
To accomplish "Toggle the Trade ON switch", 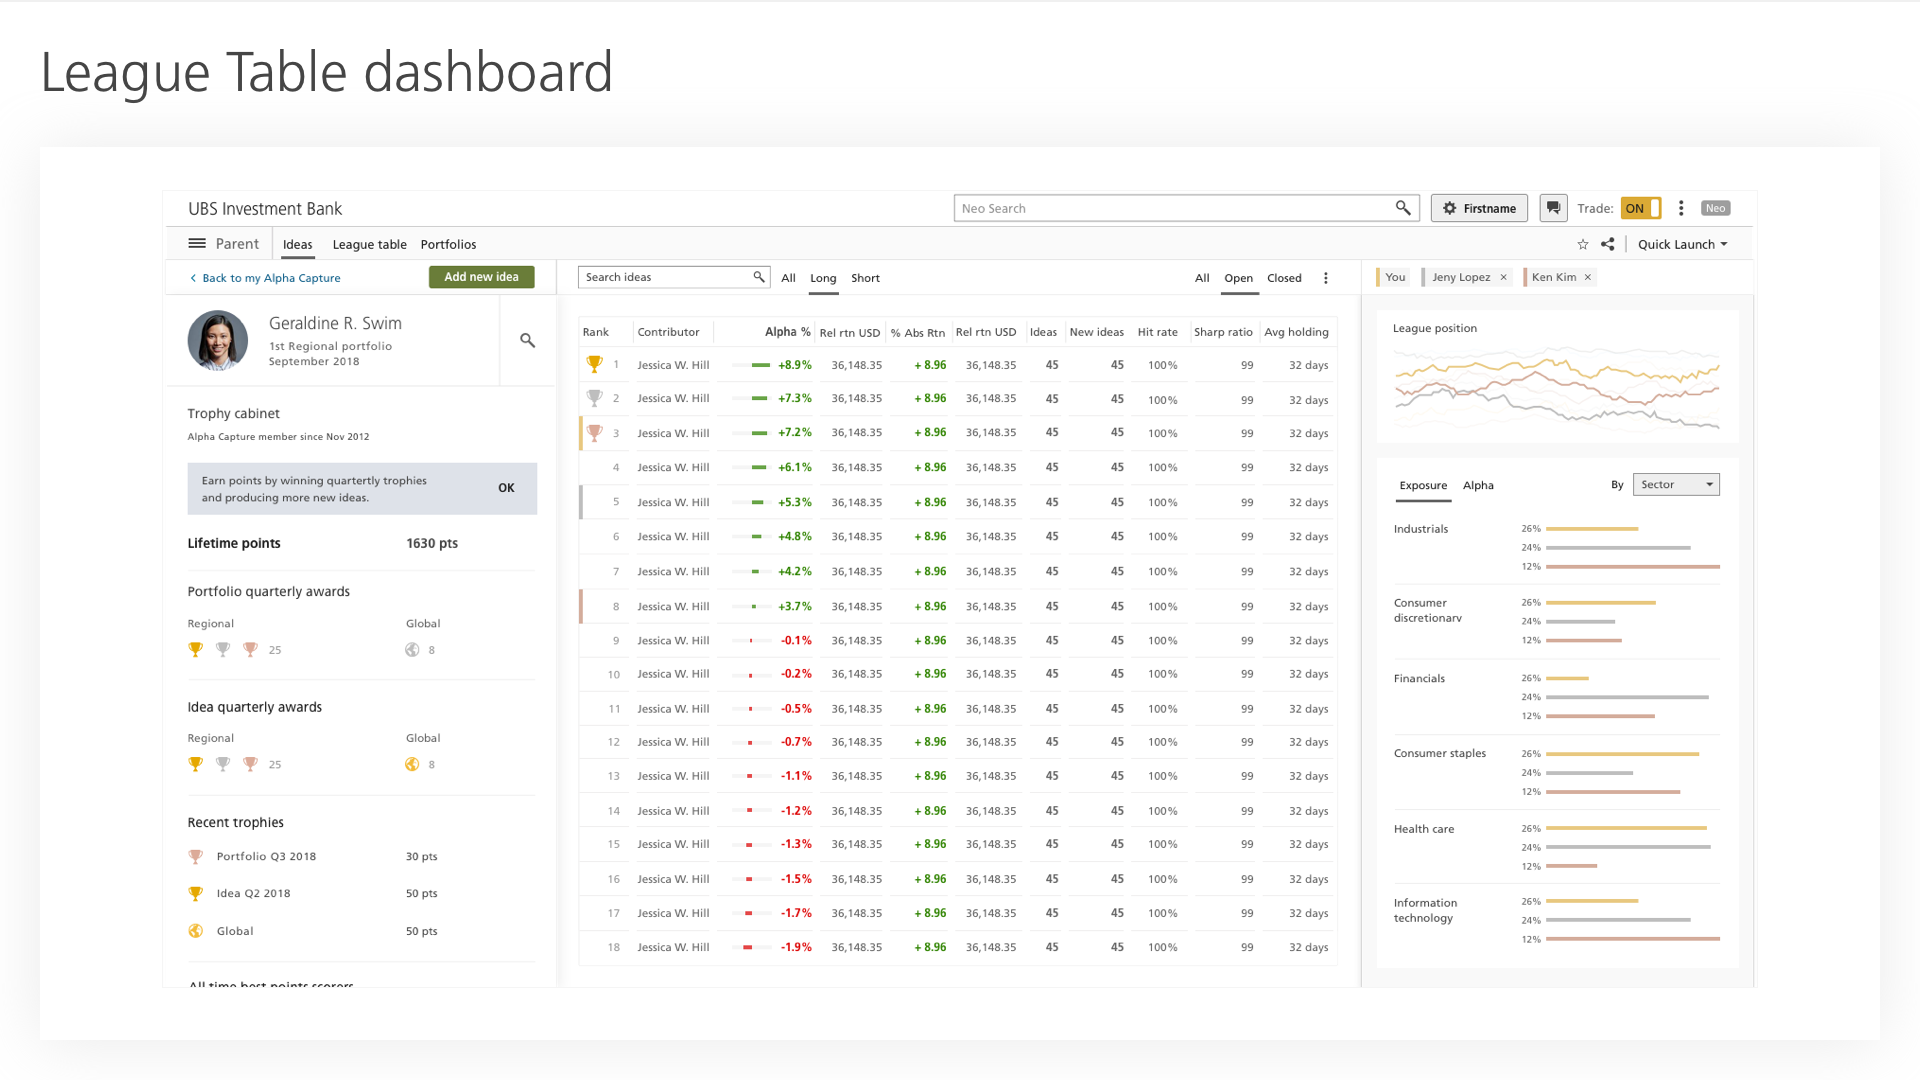I will pos(1640,208).
